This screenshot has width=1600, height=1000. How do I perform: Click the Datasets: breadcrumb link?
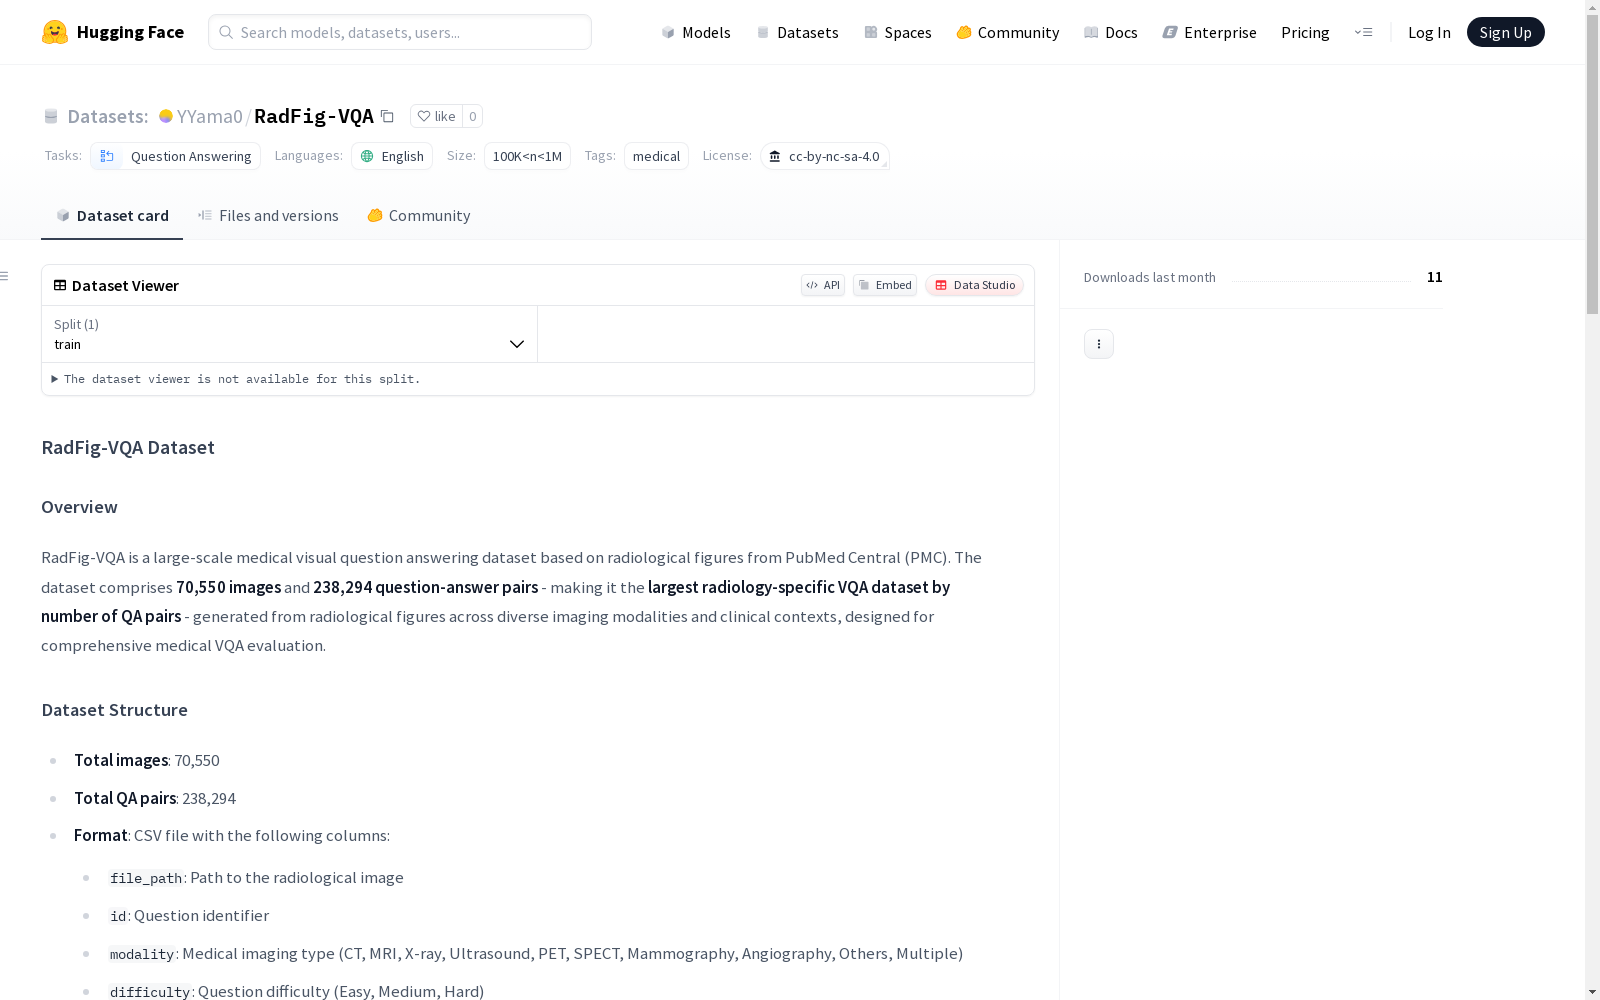coord(107,116)
